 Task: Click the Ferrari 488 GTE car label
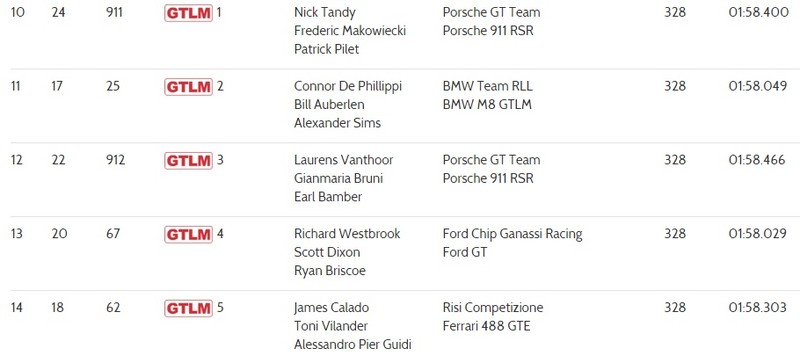tap(486, 326)
